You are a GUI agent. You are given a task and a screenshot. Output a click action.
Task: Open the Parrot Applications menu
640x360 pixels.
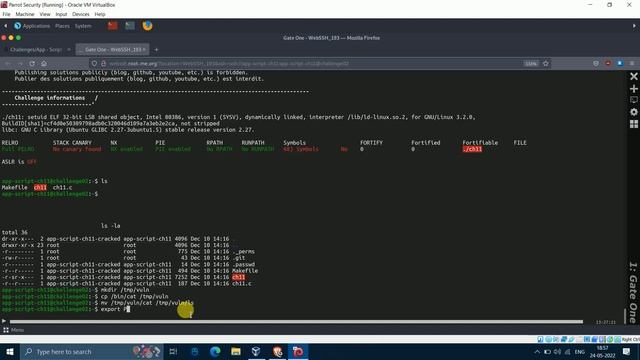(x=32, y=26)
